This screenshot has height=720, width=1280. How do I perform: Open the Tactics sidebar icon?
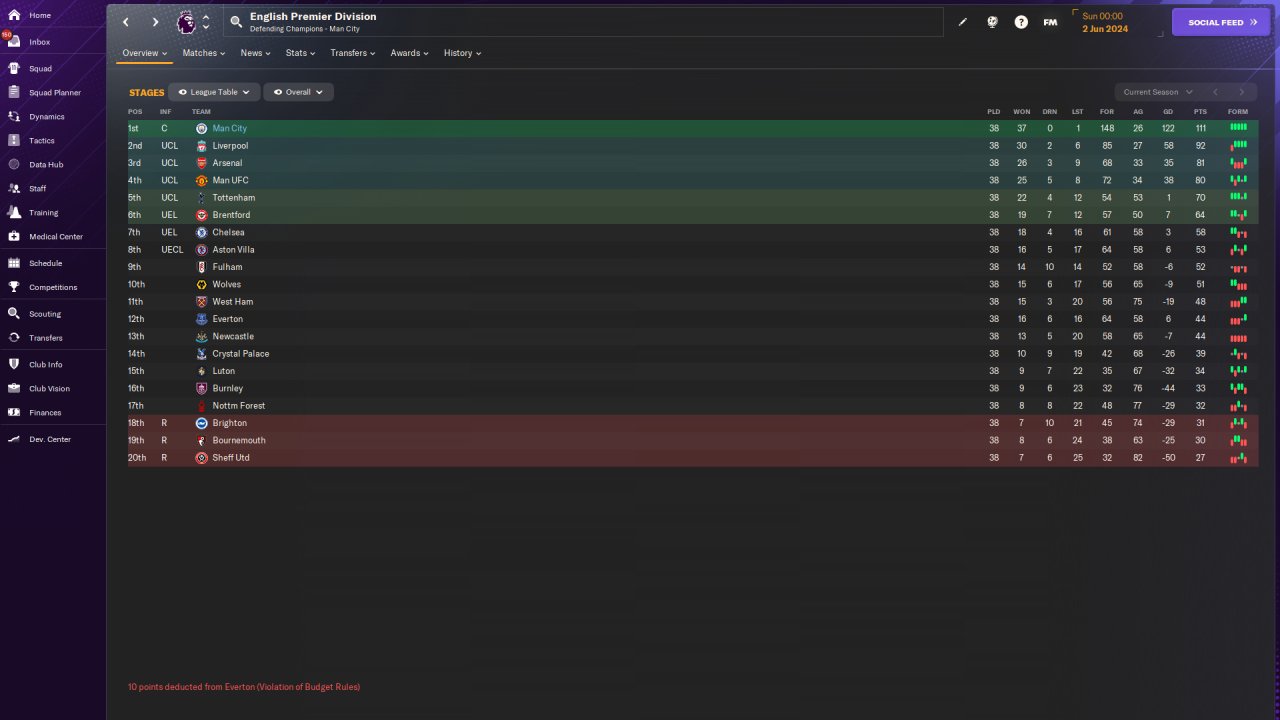pyautogui.click(x=14, y=141)
